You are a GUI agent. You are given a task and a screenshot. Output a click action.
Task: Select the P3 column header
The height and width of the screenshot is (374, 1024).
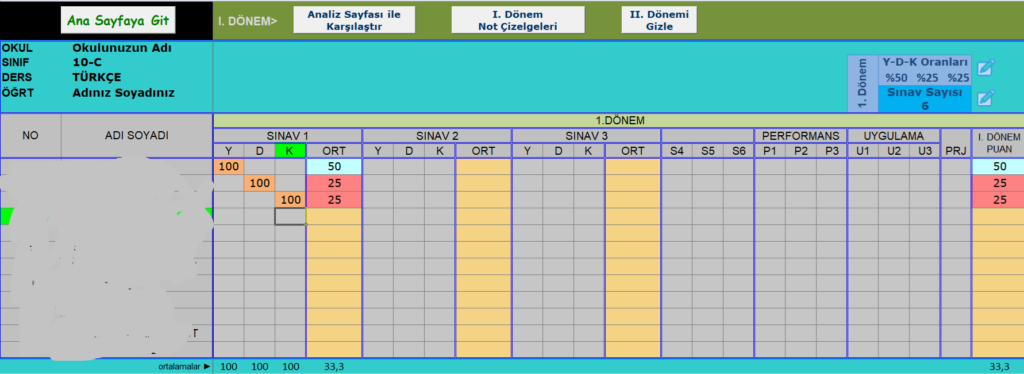pos(831,151)
